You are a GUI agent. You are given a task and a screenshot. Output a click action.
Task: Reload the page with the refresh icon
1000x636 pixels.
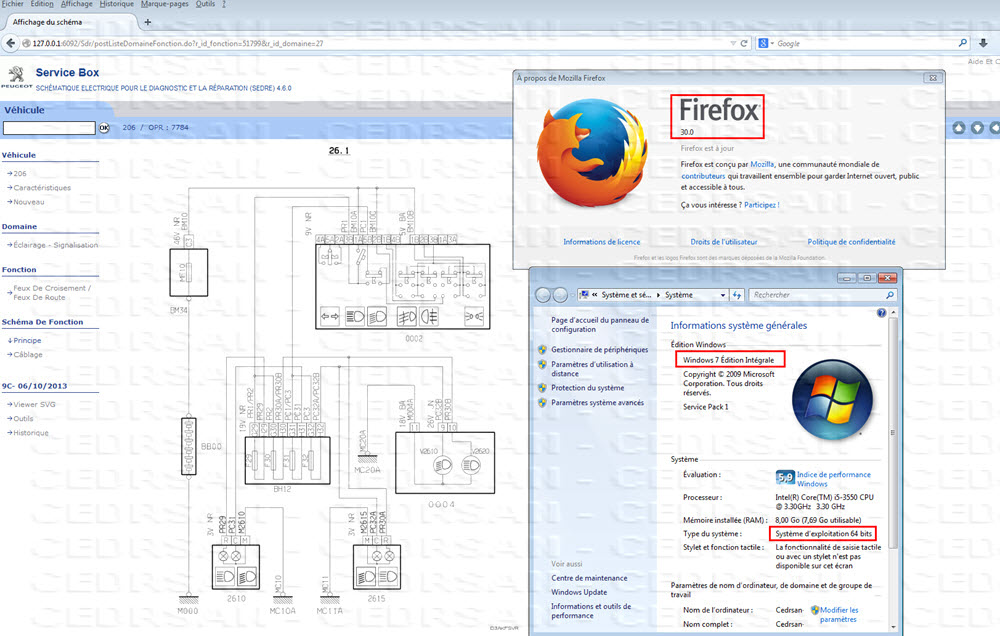[744, 43]
